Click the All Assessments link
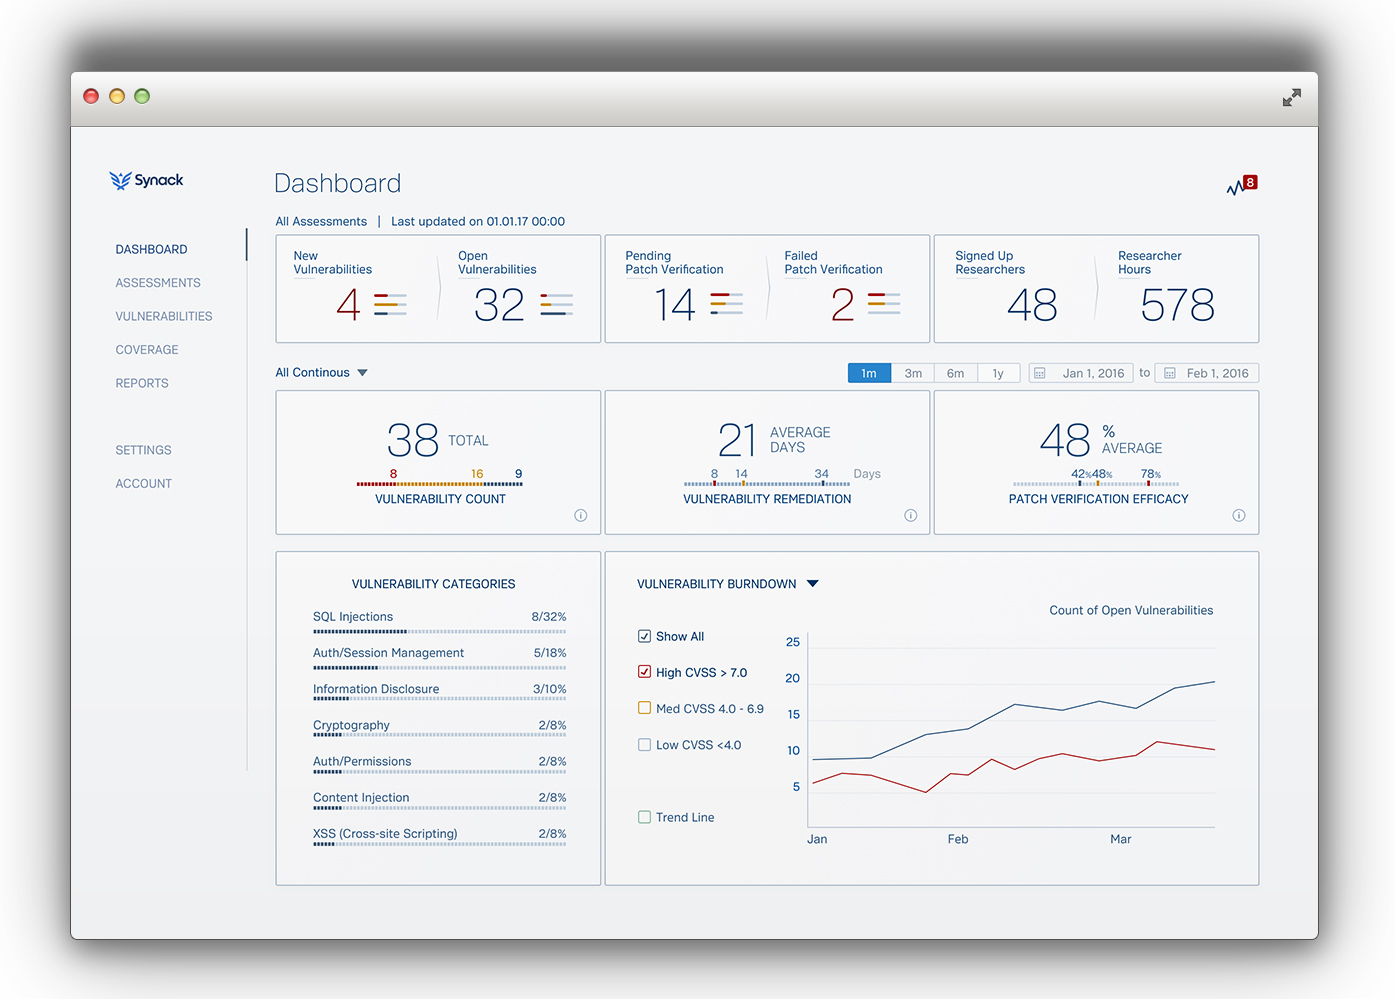 click(x=321, y=222)
